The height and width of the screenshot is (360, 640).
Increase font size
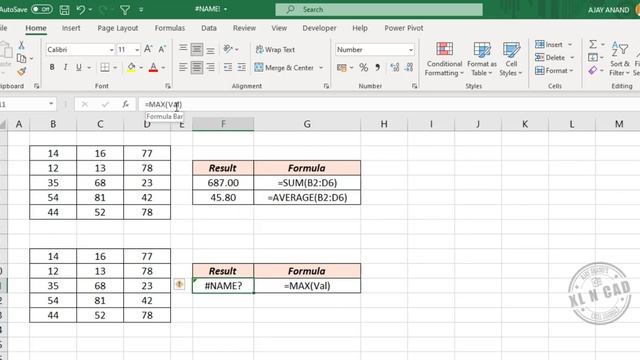pyautogui.click(x=148, y=49)
